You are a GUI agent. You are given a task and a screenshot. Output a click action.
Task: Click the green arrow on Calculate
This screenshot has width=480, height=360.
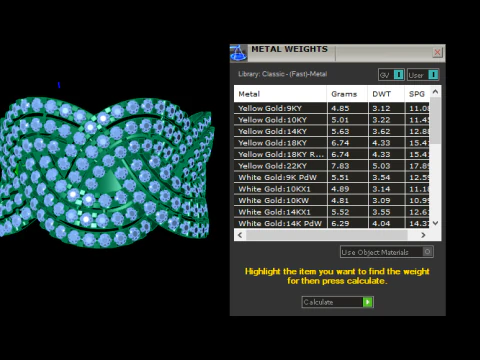(x=368, y=302)
